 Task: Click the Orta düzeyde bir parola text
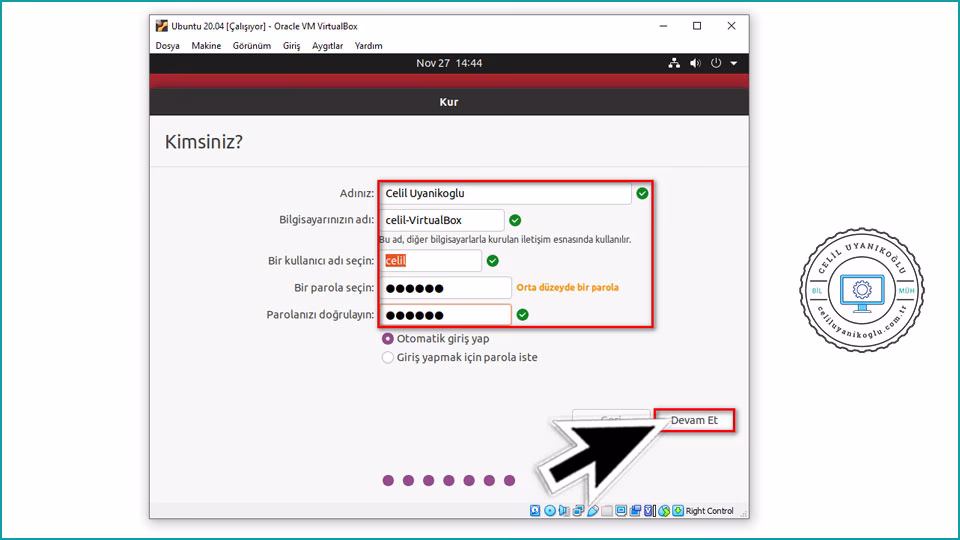568,287
